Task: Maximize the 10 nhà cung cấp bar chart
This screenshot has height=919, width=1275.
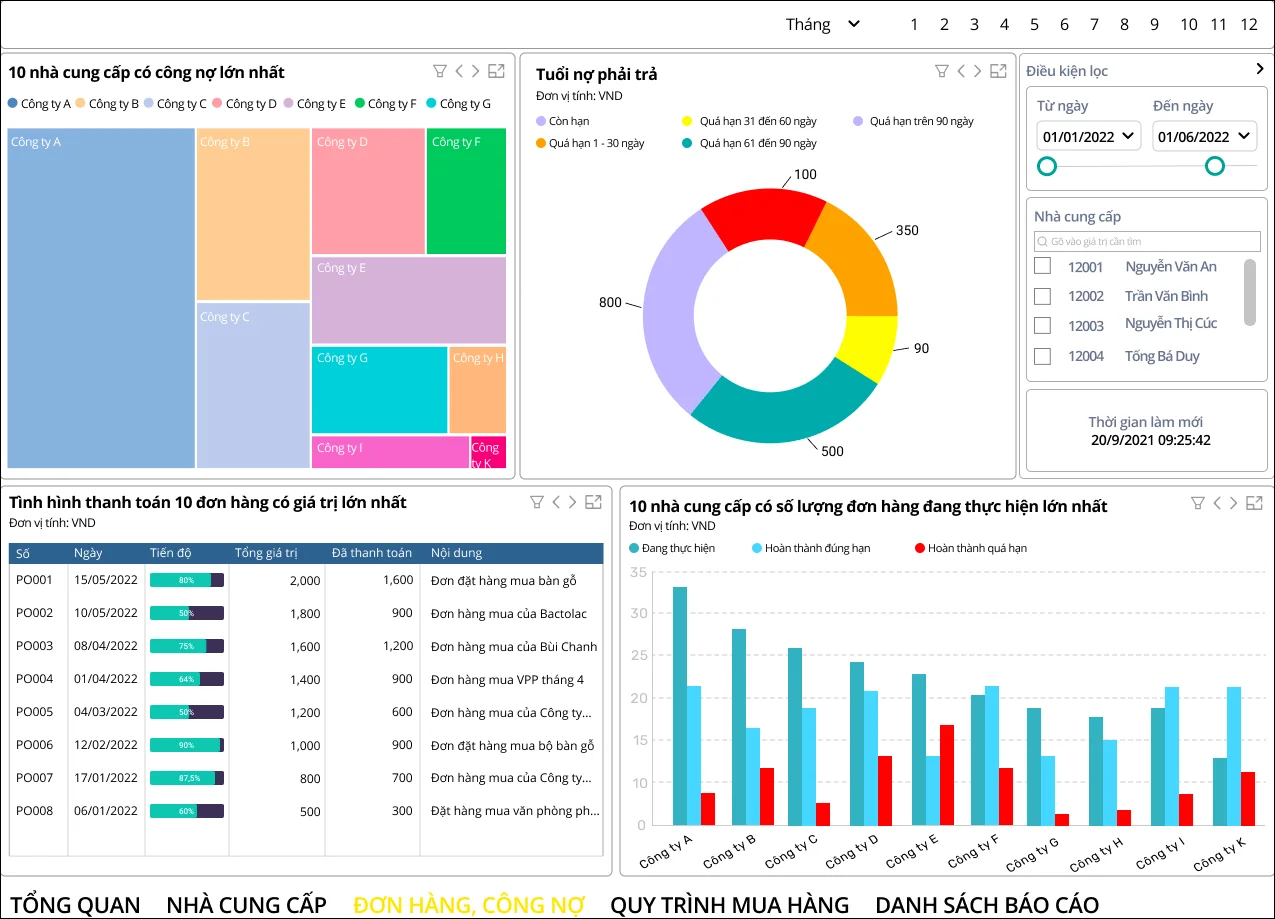Action: [x=1254, y=504]
